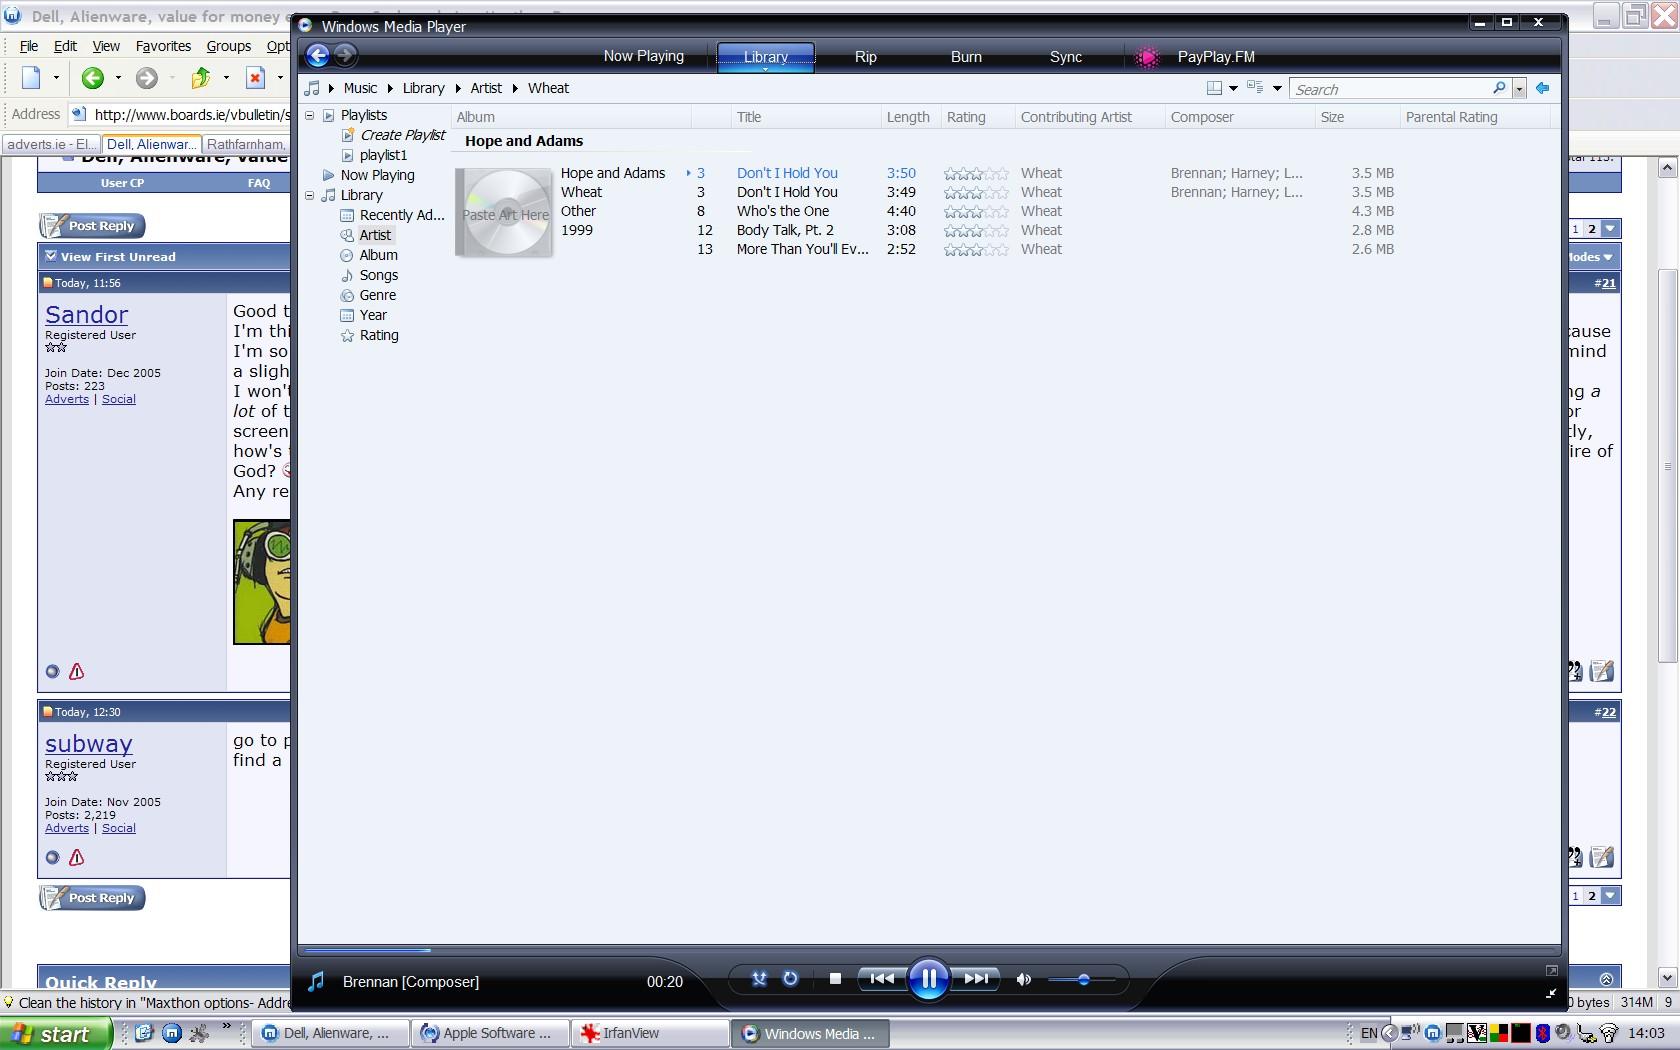
Task: Click the PayPlay.FM pink store icon
Action: point(1147,57)
